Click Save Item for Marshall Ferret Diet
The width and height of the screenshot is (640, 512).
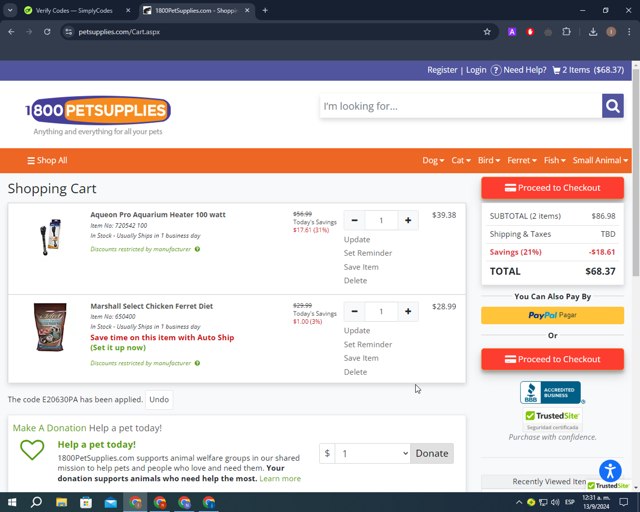pos(361,358)
